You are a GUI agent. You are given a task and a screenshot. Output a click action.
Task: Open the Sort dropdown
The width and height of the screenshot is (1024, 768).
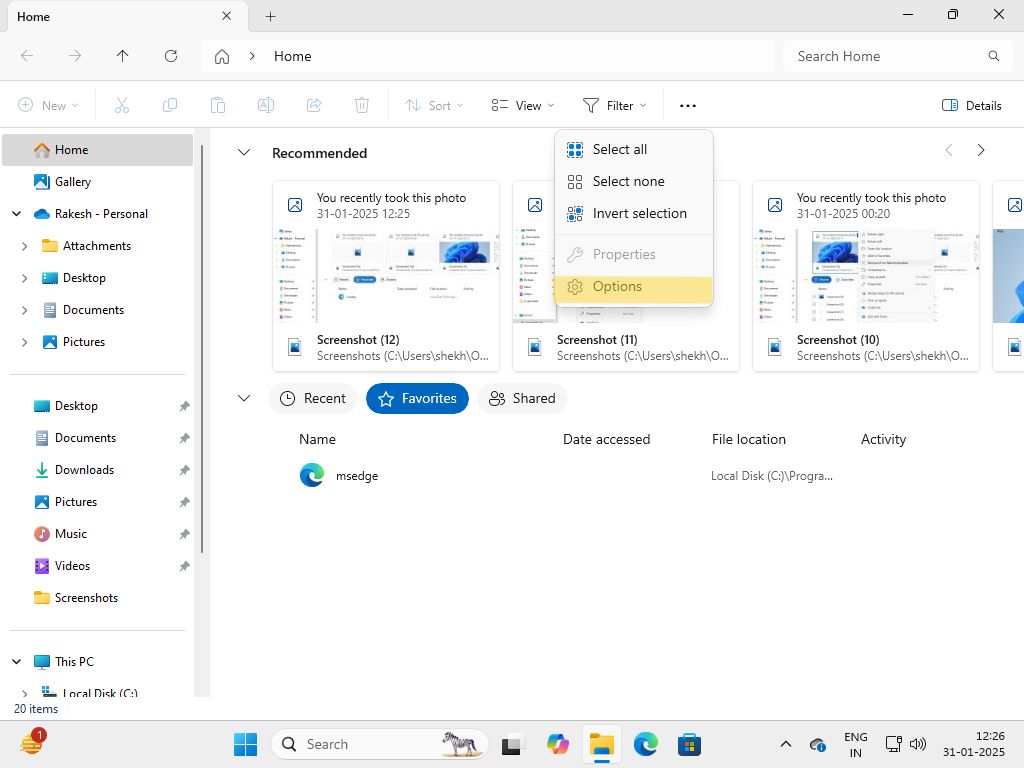tap(434, 105)
